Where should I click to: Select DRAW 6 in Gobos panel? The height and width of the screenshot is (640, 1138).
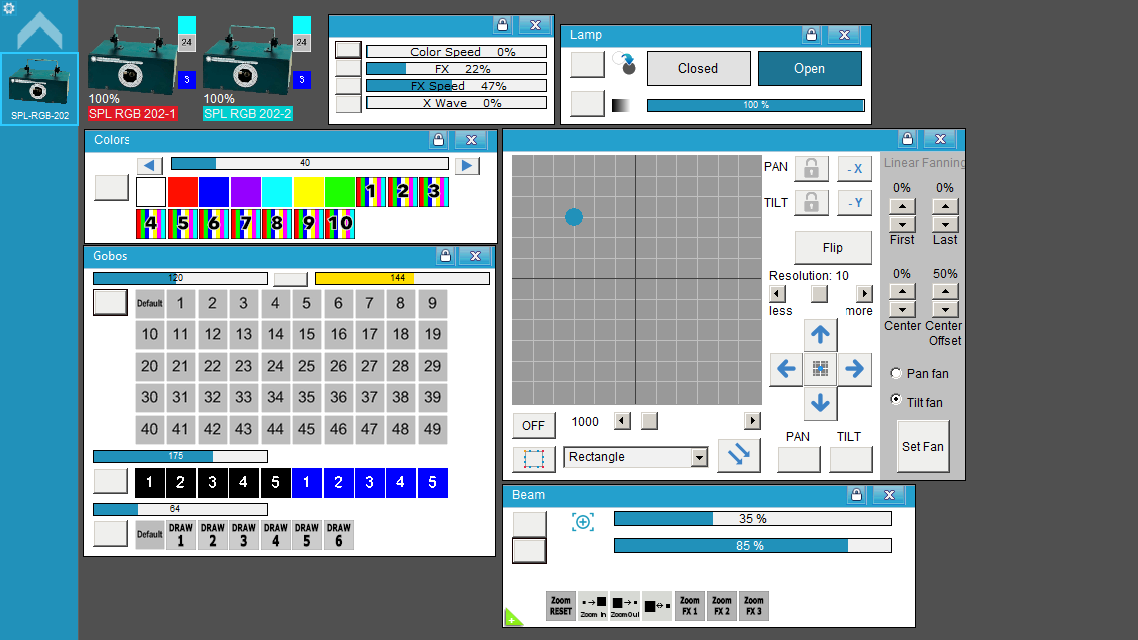coord(339,535)
